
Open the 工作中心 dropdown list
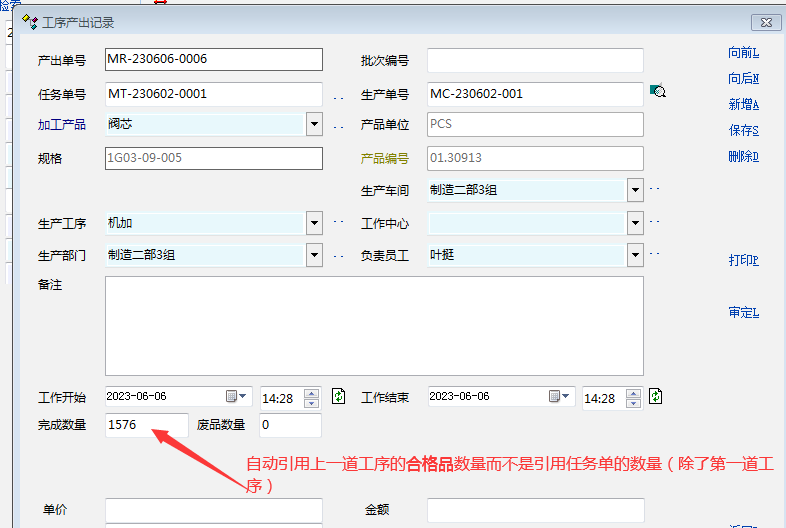[x=635, y=223]
